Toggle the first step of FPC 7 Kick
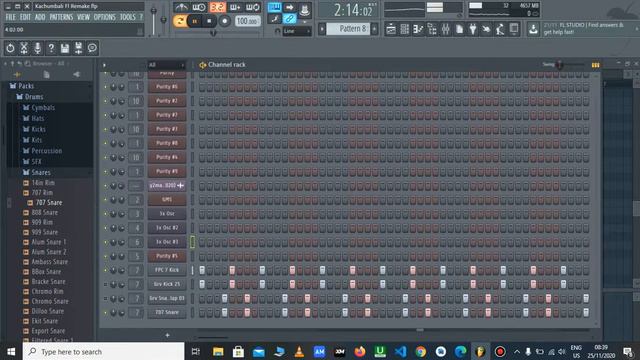640x360 pixels. click(202, 270)
